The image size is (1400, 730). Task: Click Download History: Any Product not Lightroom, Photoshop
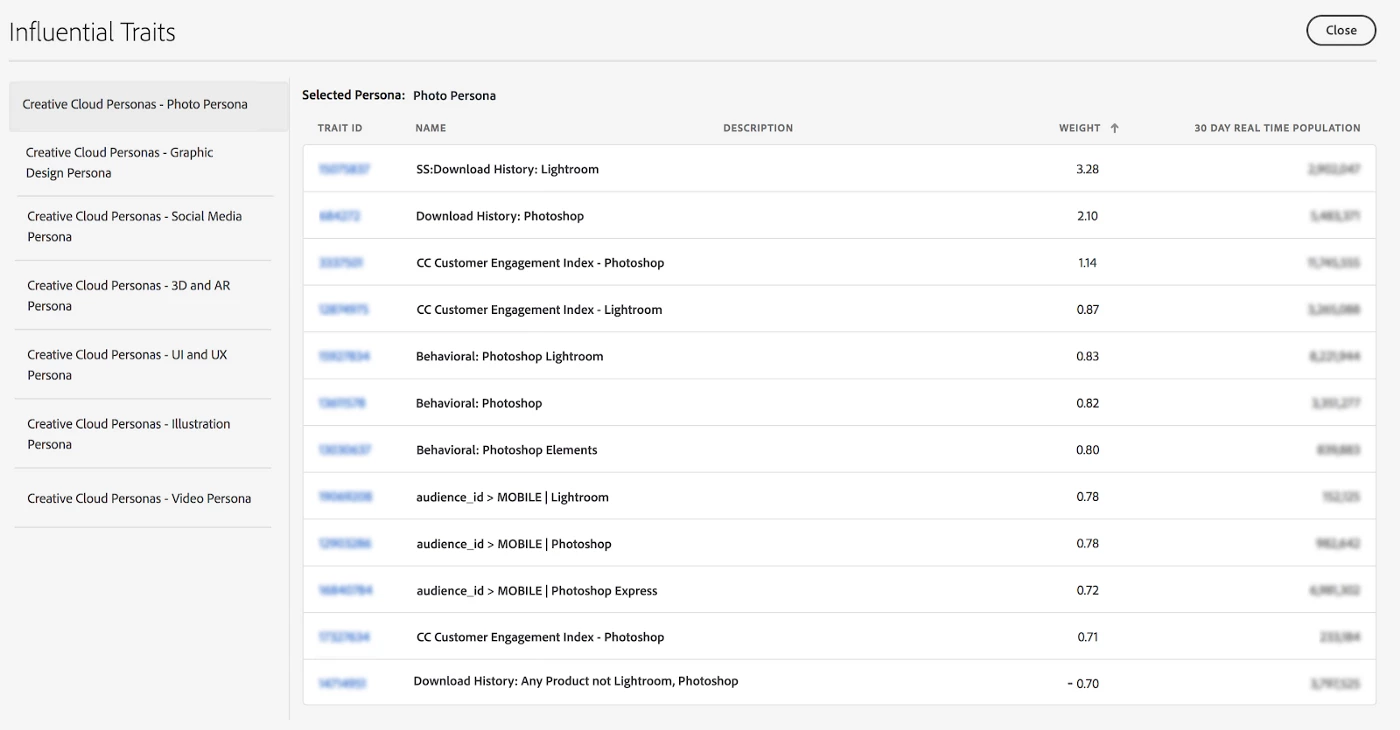576,681
